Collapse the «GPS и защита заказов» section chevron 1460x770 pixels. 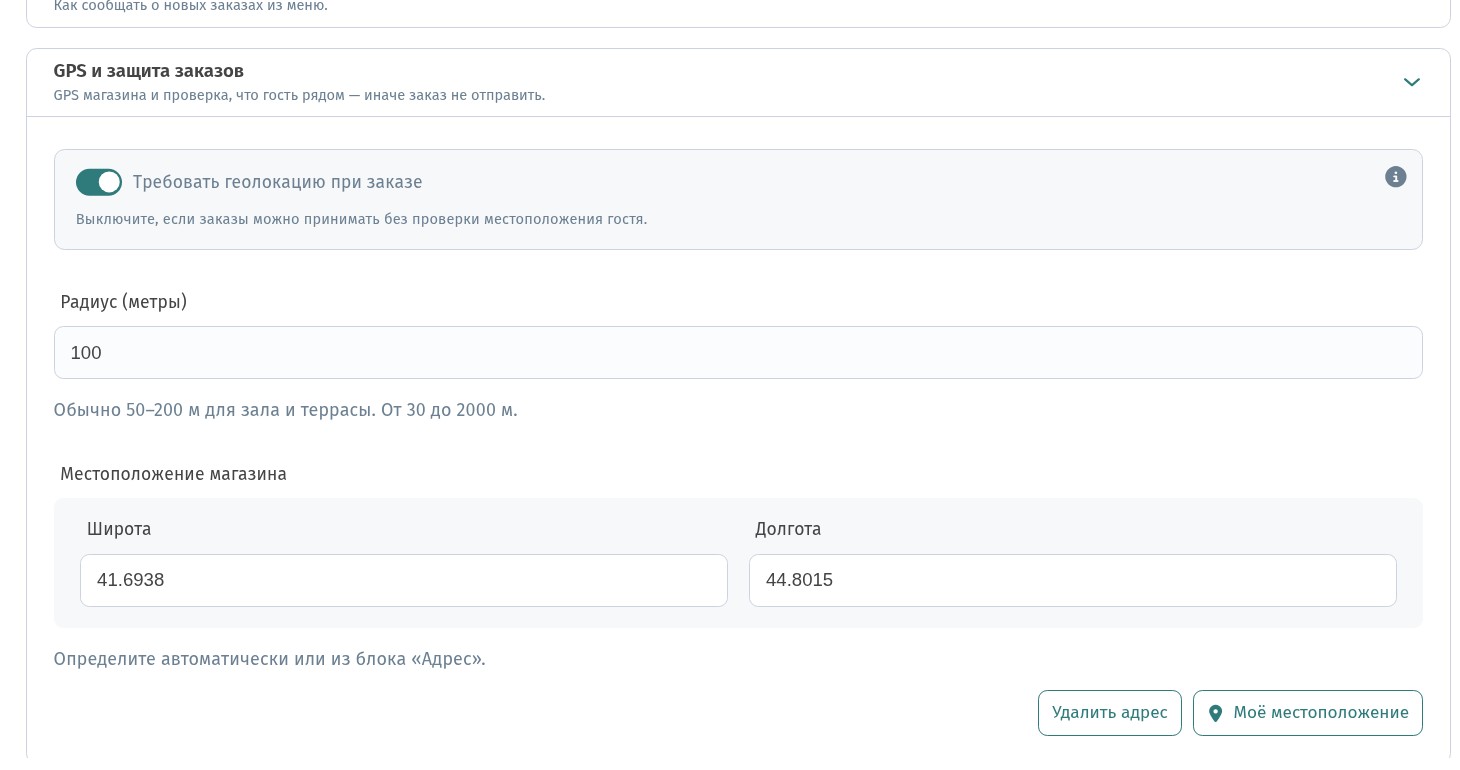pos(1411,82)
